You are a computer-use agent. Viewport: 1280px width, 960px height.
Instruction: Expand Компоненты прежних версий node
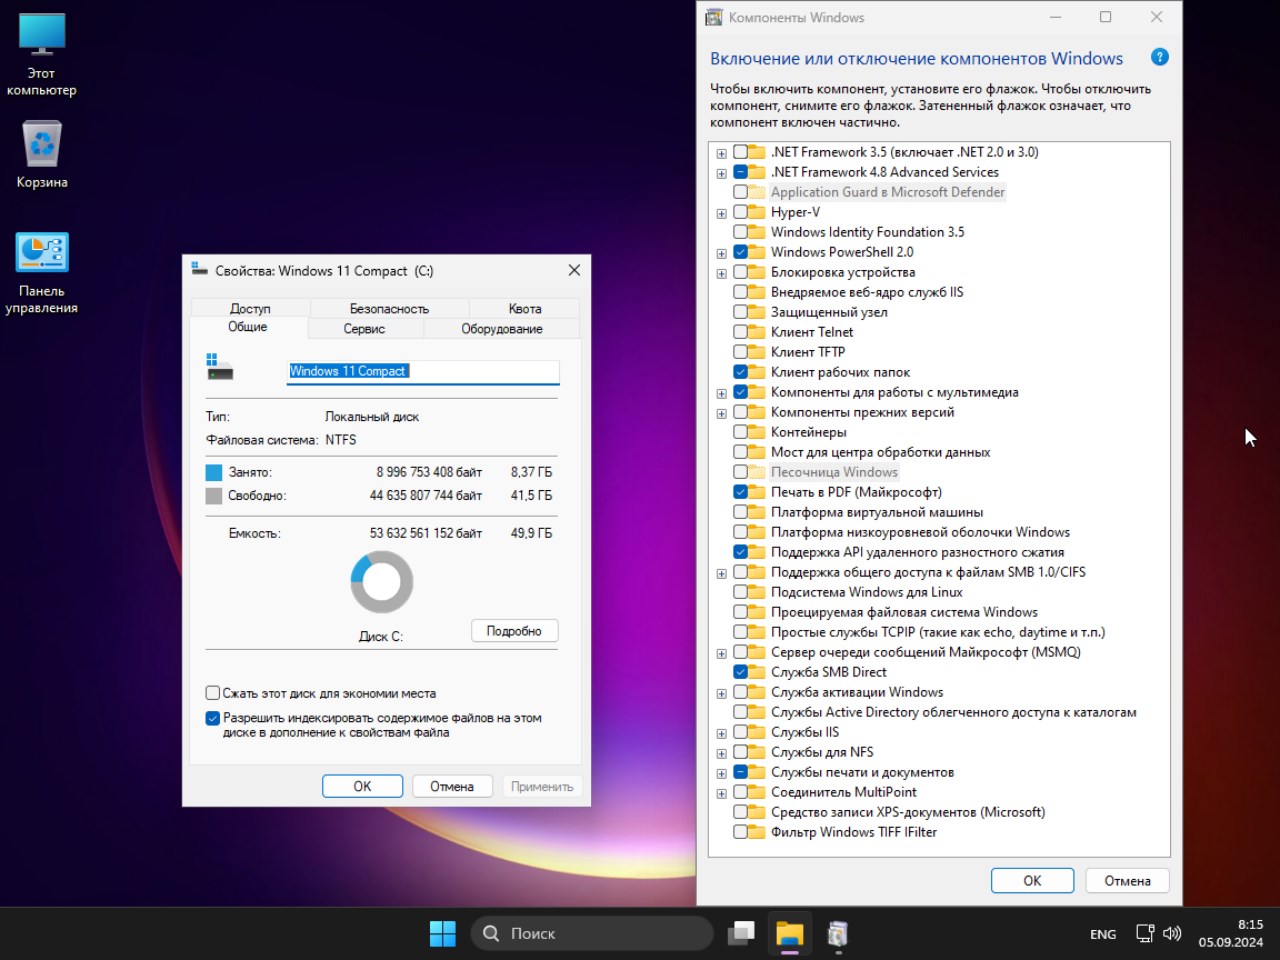tap(721, 413)
